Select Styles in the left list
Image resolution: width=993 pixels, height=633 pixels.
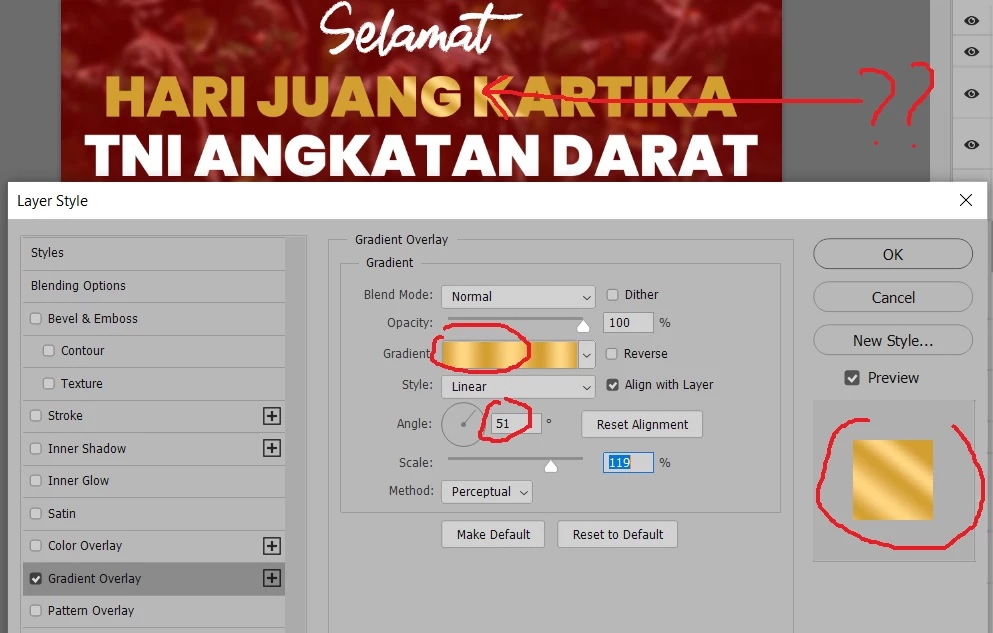click(x=154, y=253)
